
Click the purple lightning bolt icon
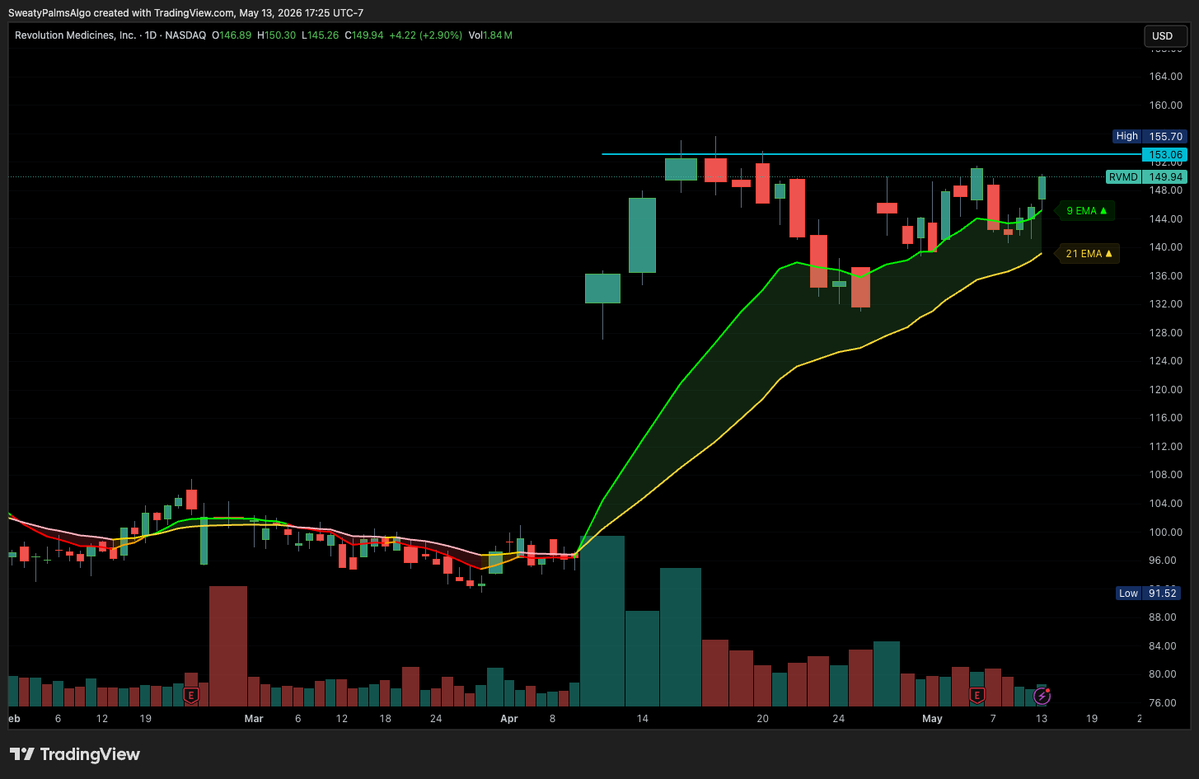[1041, 696]
